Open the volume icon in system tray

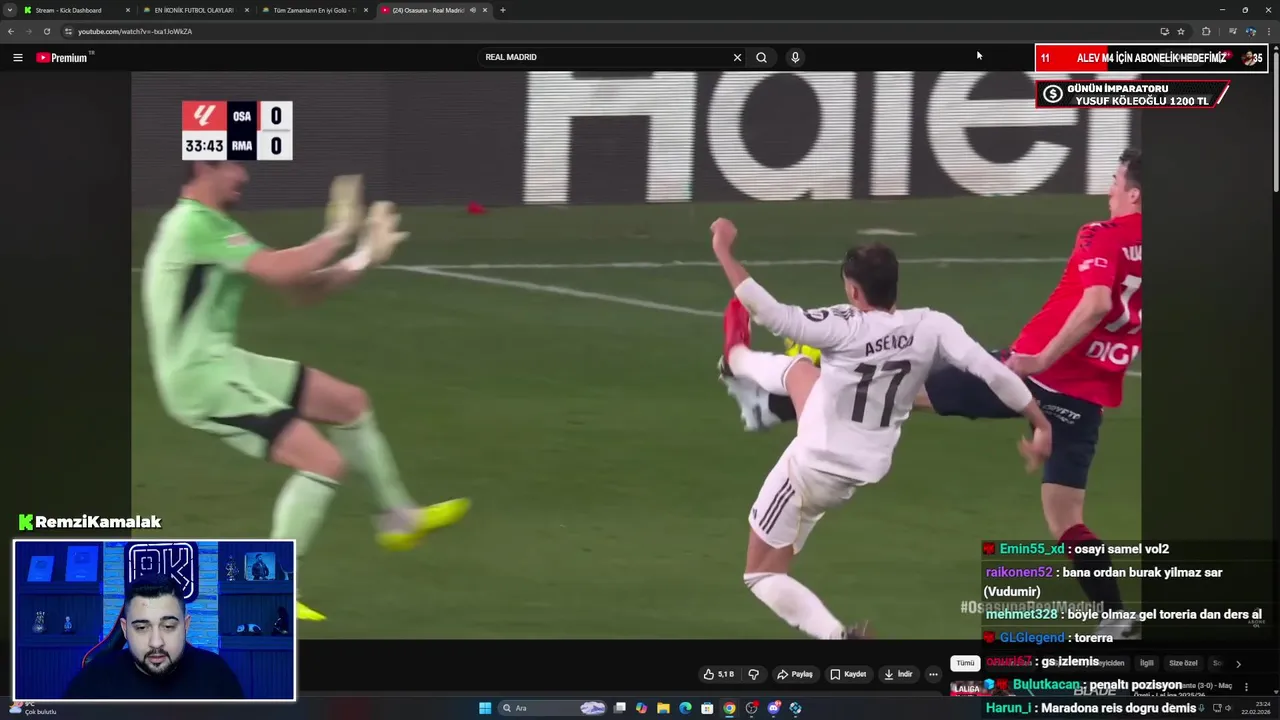pos(1229,708)
